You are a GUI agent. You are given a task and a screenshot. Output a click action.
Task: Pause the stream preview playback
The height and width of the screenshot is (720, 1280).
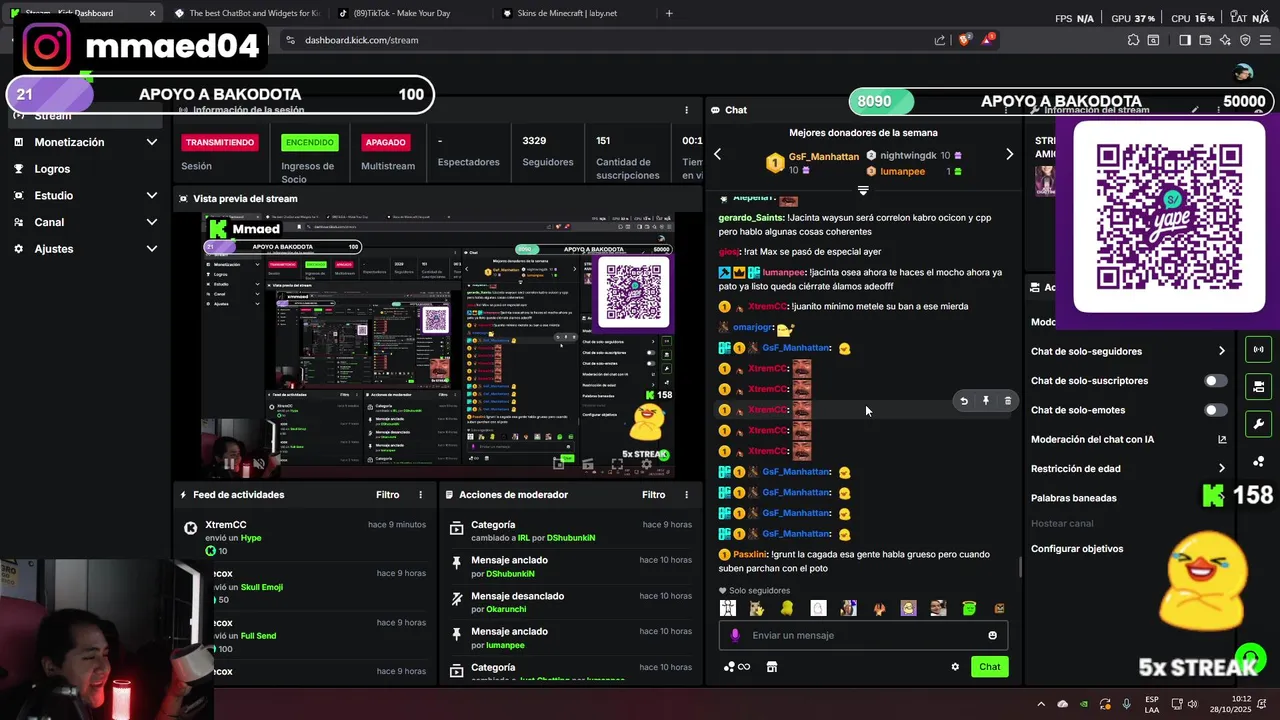(x=230, y=464)
